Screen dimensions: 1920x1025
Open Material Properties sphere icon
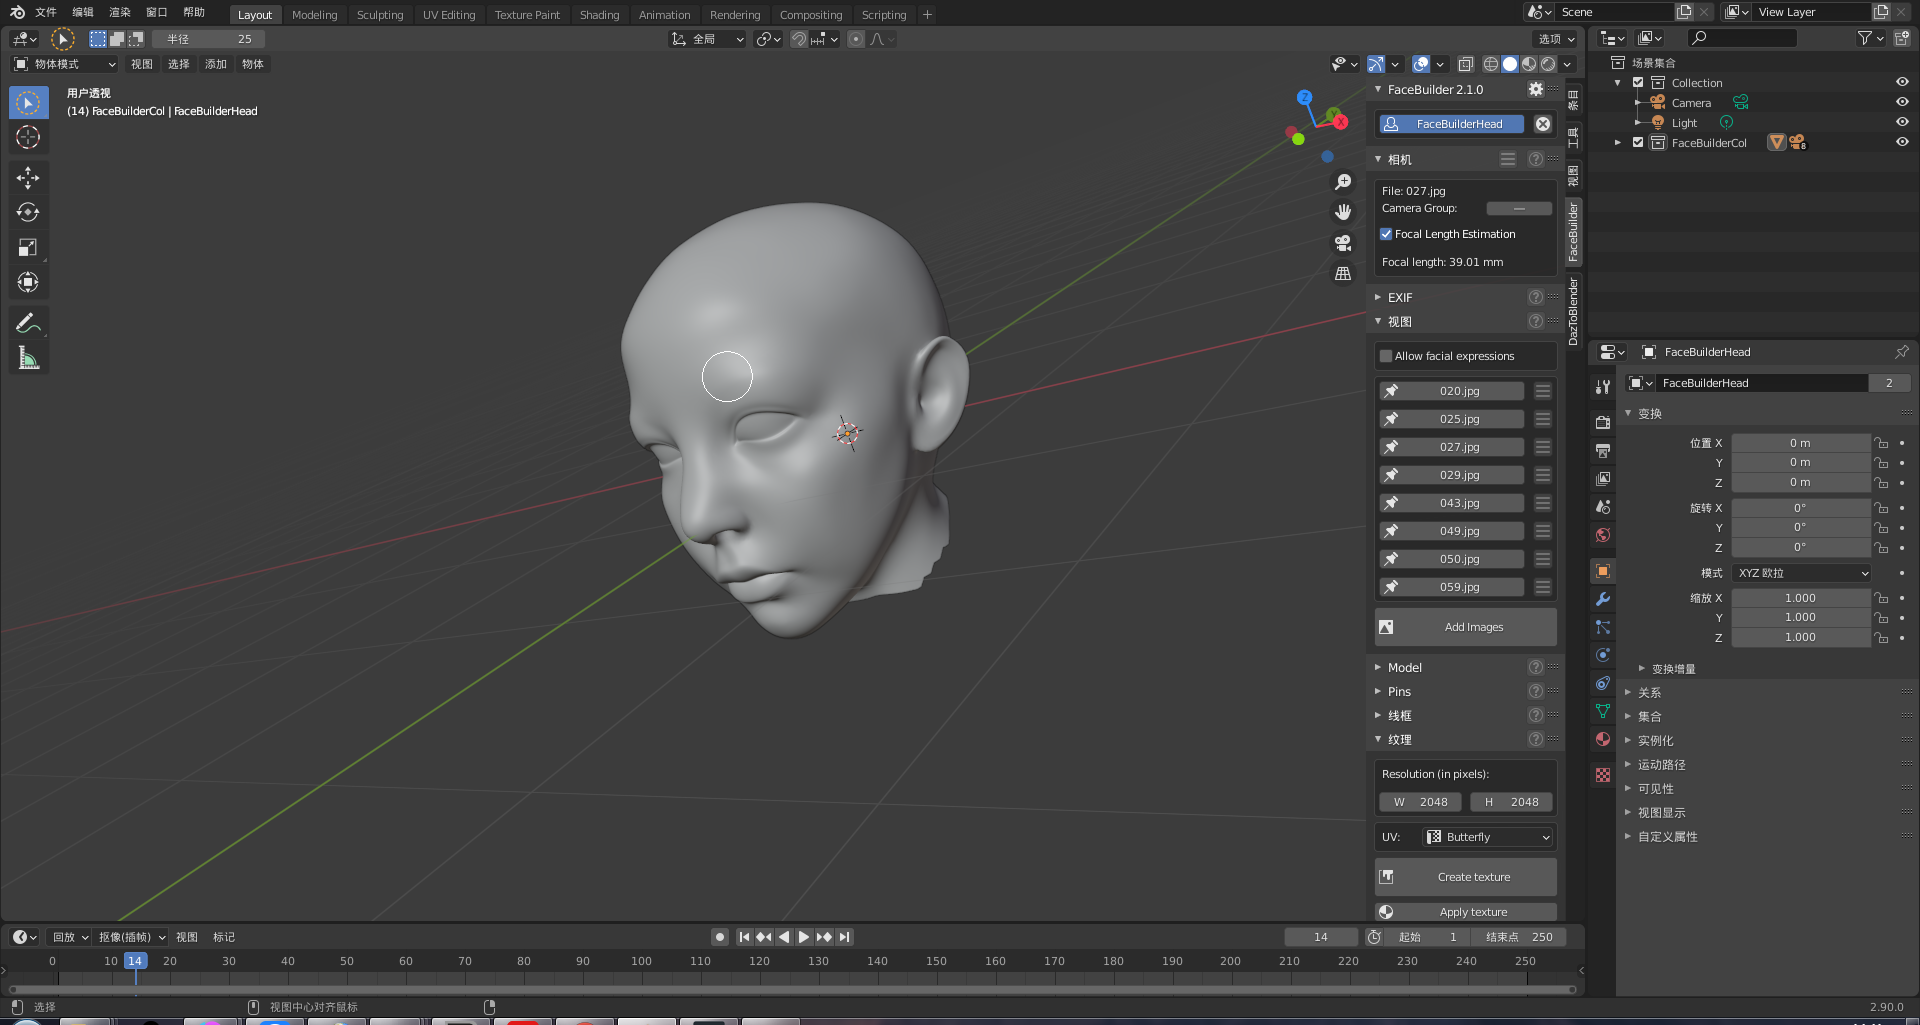(x=1602, y=740)
